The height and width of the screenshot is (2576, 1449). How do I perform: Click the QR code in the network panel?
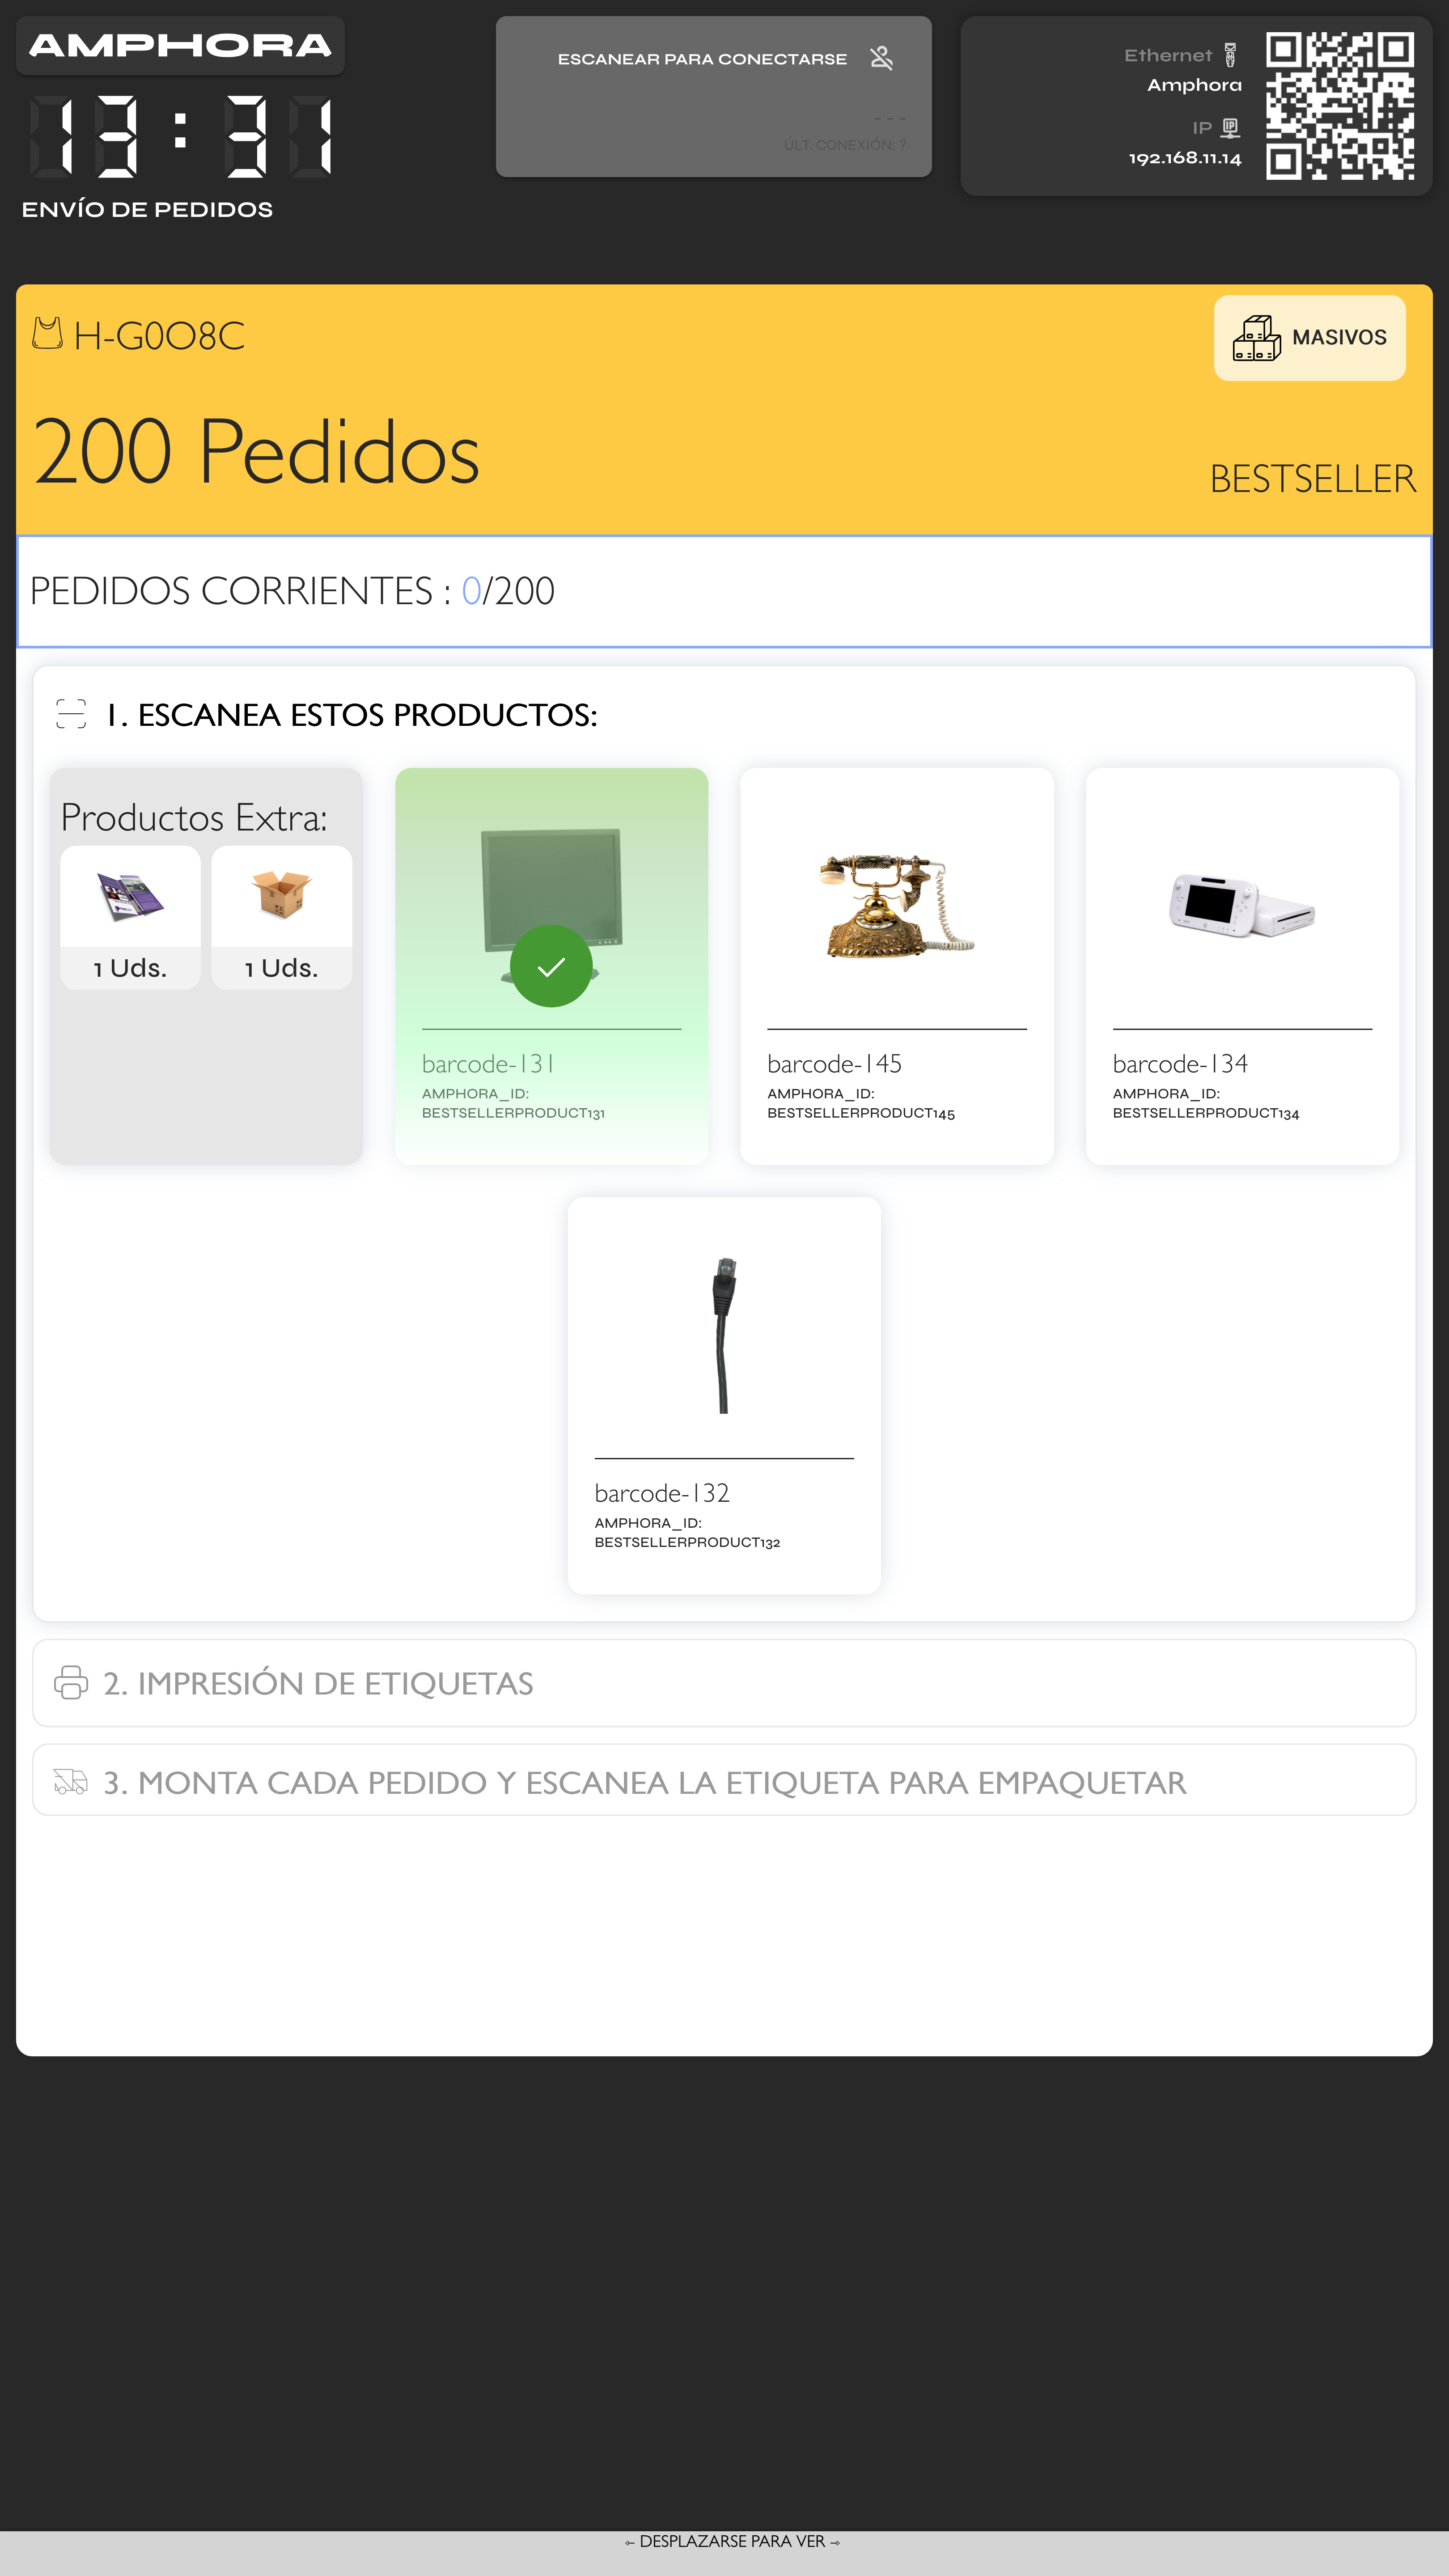[x=1340, y=106]
